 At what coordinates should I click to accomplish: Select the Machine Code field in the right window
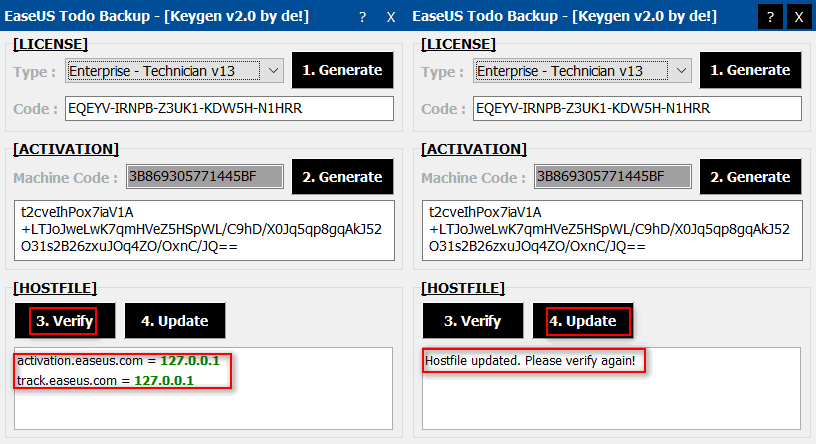tap(613, 176)
